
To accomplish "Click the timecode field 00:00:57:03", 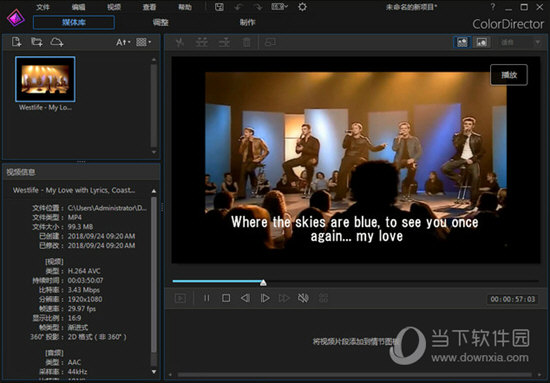I will pyautogui.click(x=512, y=299).
